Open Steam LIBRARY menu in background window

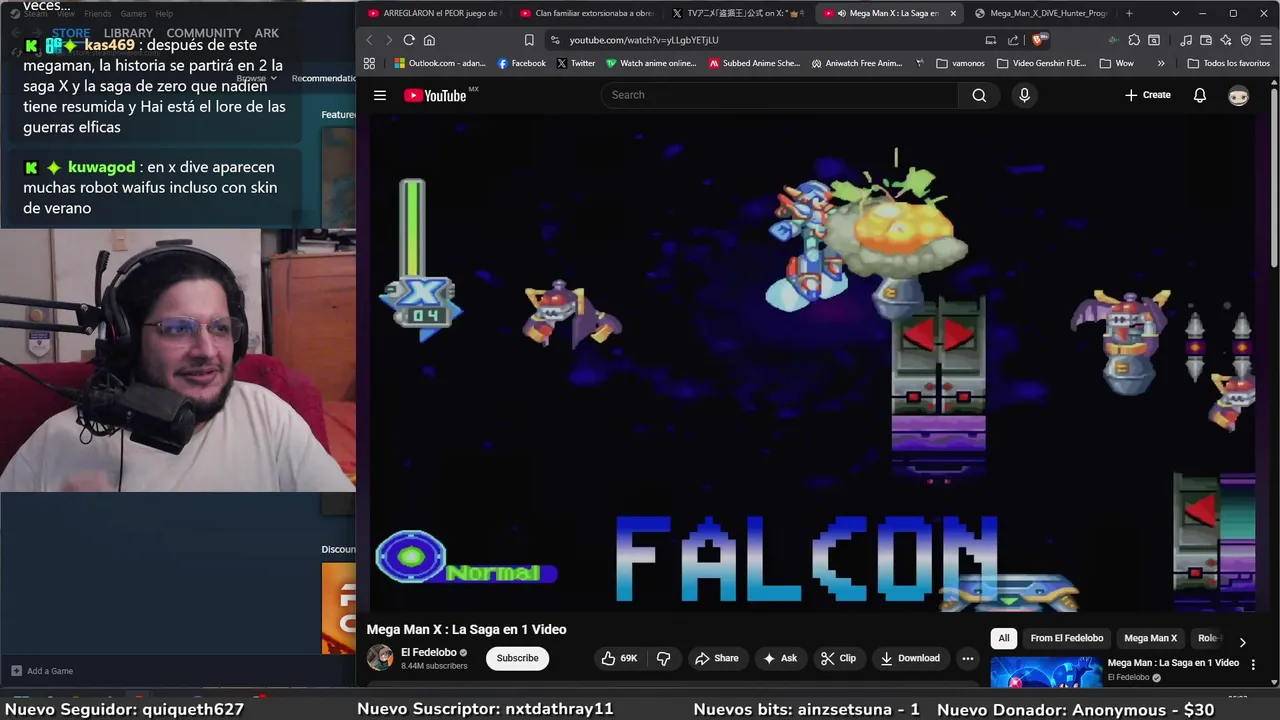point(128,33)
